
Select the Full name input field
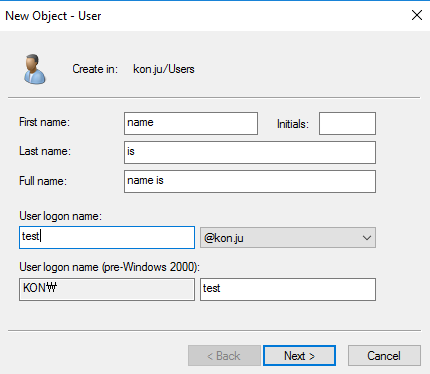click(x=250, y=181)
